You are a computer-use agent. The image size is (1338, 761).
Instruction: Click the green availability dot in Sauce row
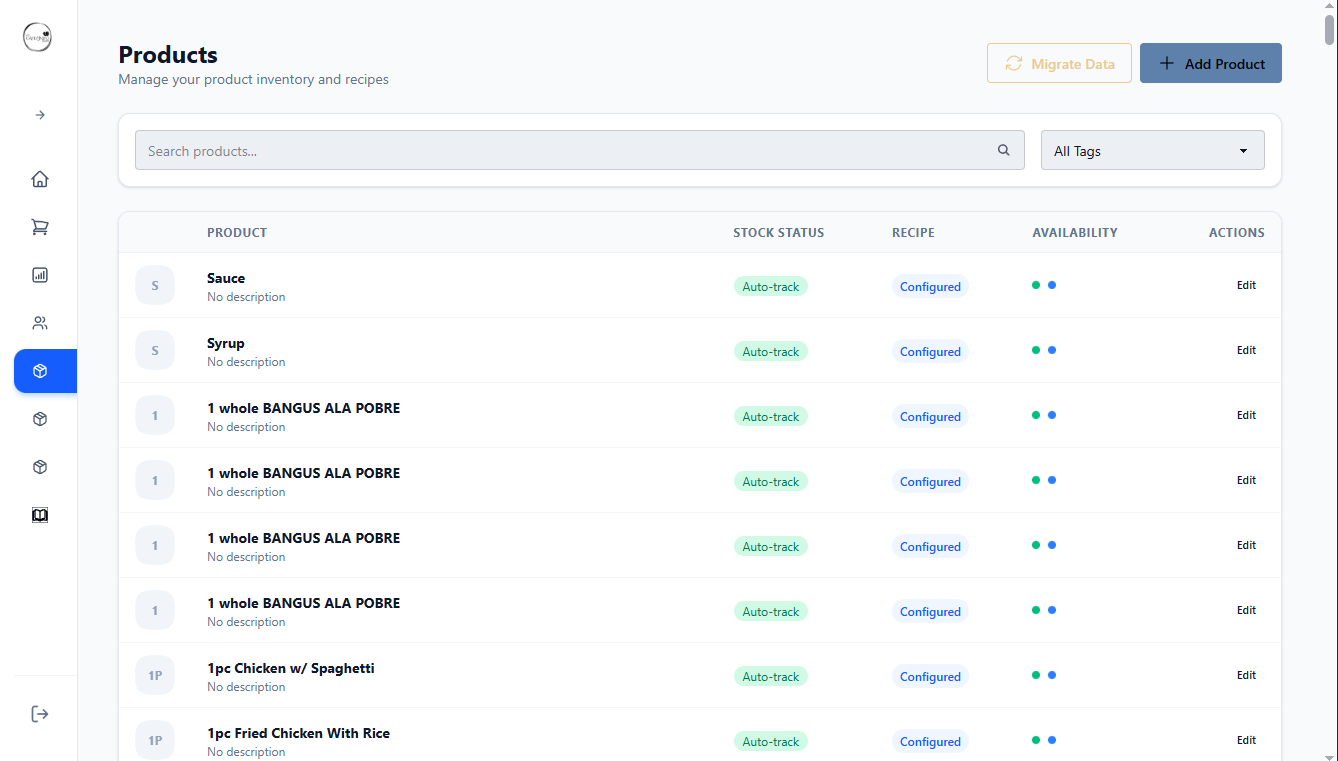pyautogui.click(x=1036, y=285)
